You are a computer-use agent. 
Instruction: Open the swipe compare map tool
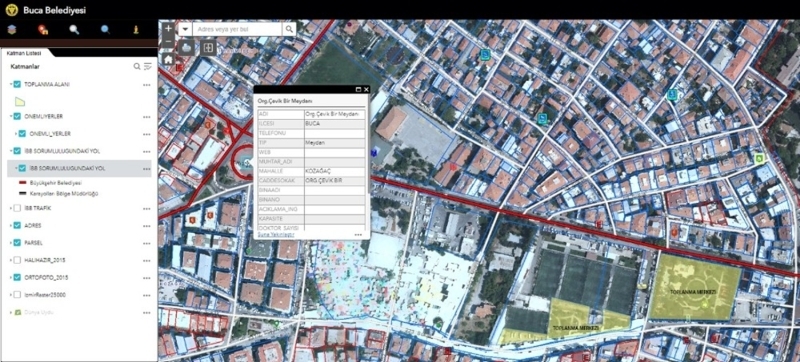pyautogui.click(x=208, y=48)
